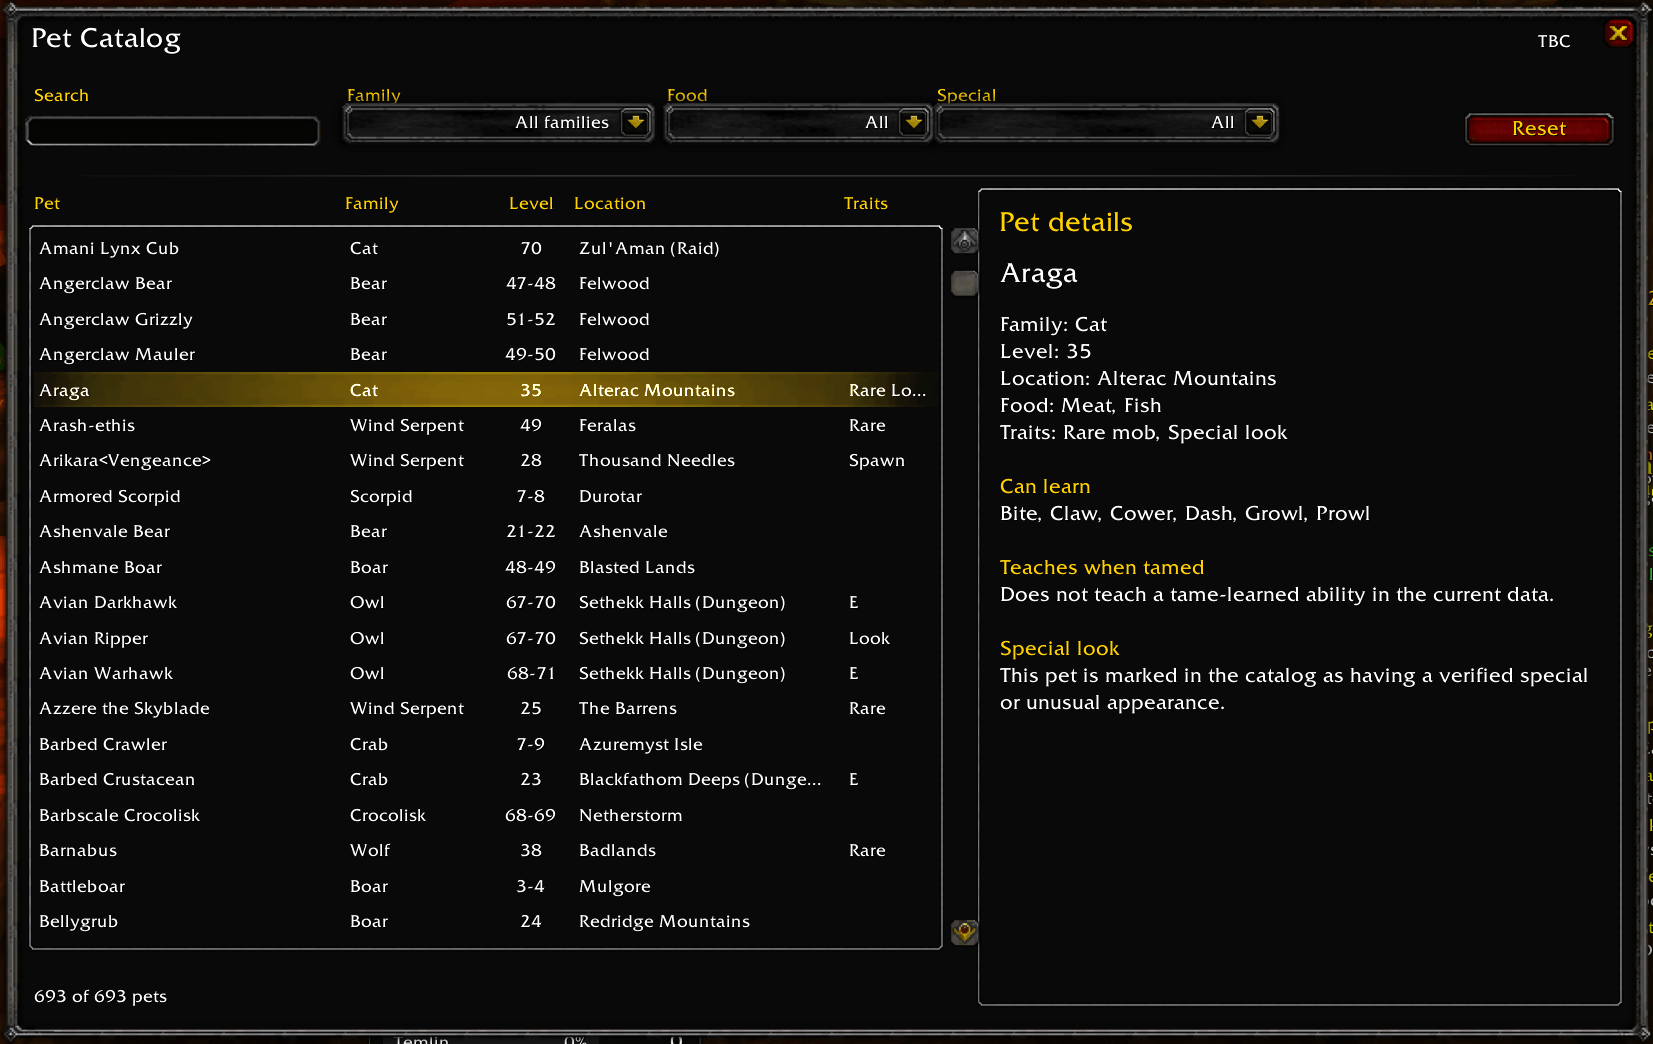Select the Ashmane Boar row
Image resolution: width=1653 pixels, height=1044 pixels.
[486, 567]
